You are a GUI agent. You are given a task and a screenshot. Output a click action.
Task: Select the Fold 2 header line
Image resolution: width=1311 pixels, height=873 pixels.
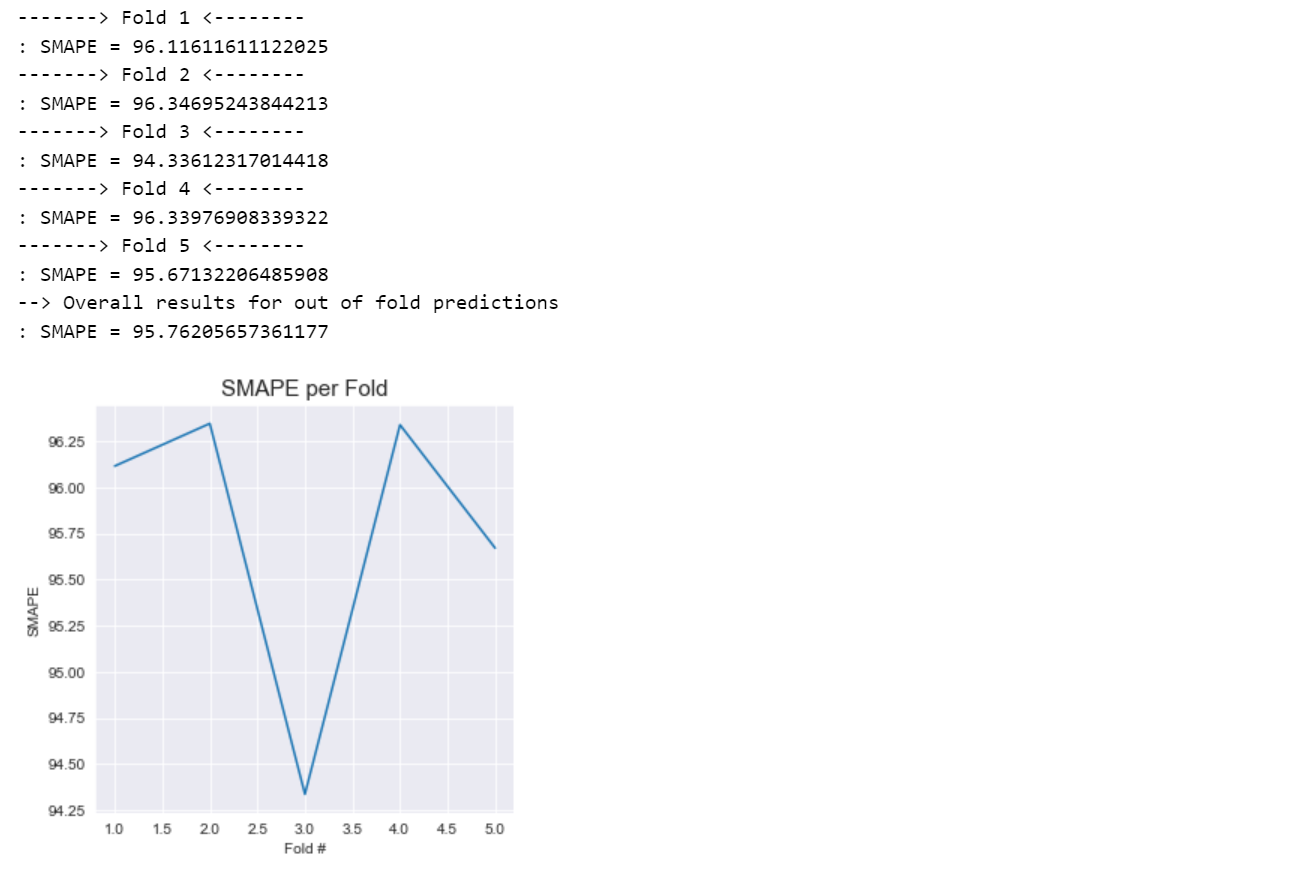(x=161, y=75)
